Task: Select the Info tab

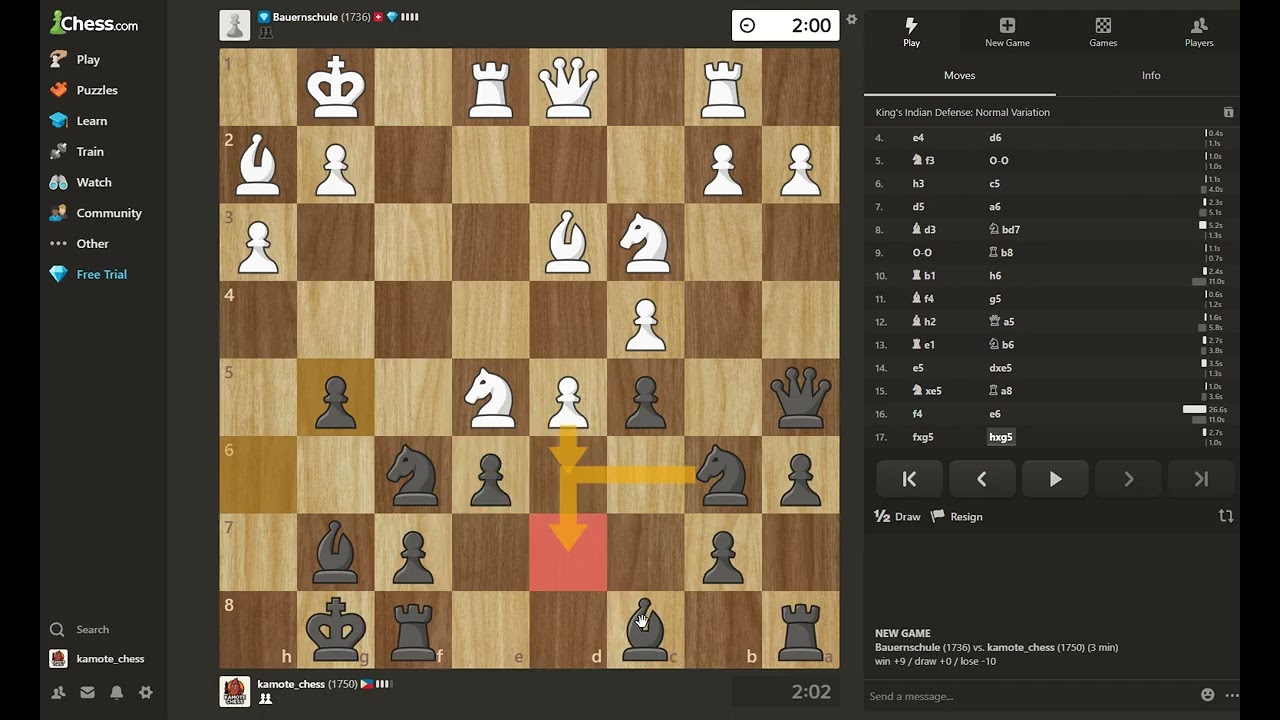Action: (1151, 75)
